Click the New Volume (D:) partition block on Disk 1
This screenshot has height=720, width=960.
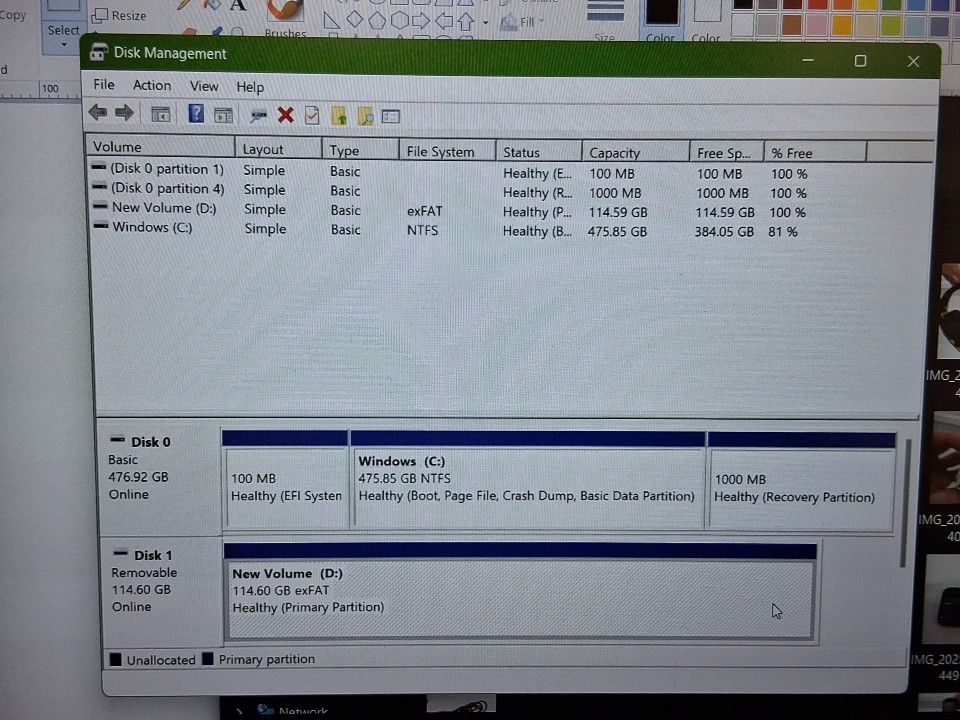(520, 591)
